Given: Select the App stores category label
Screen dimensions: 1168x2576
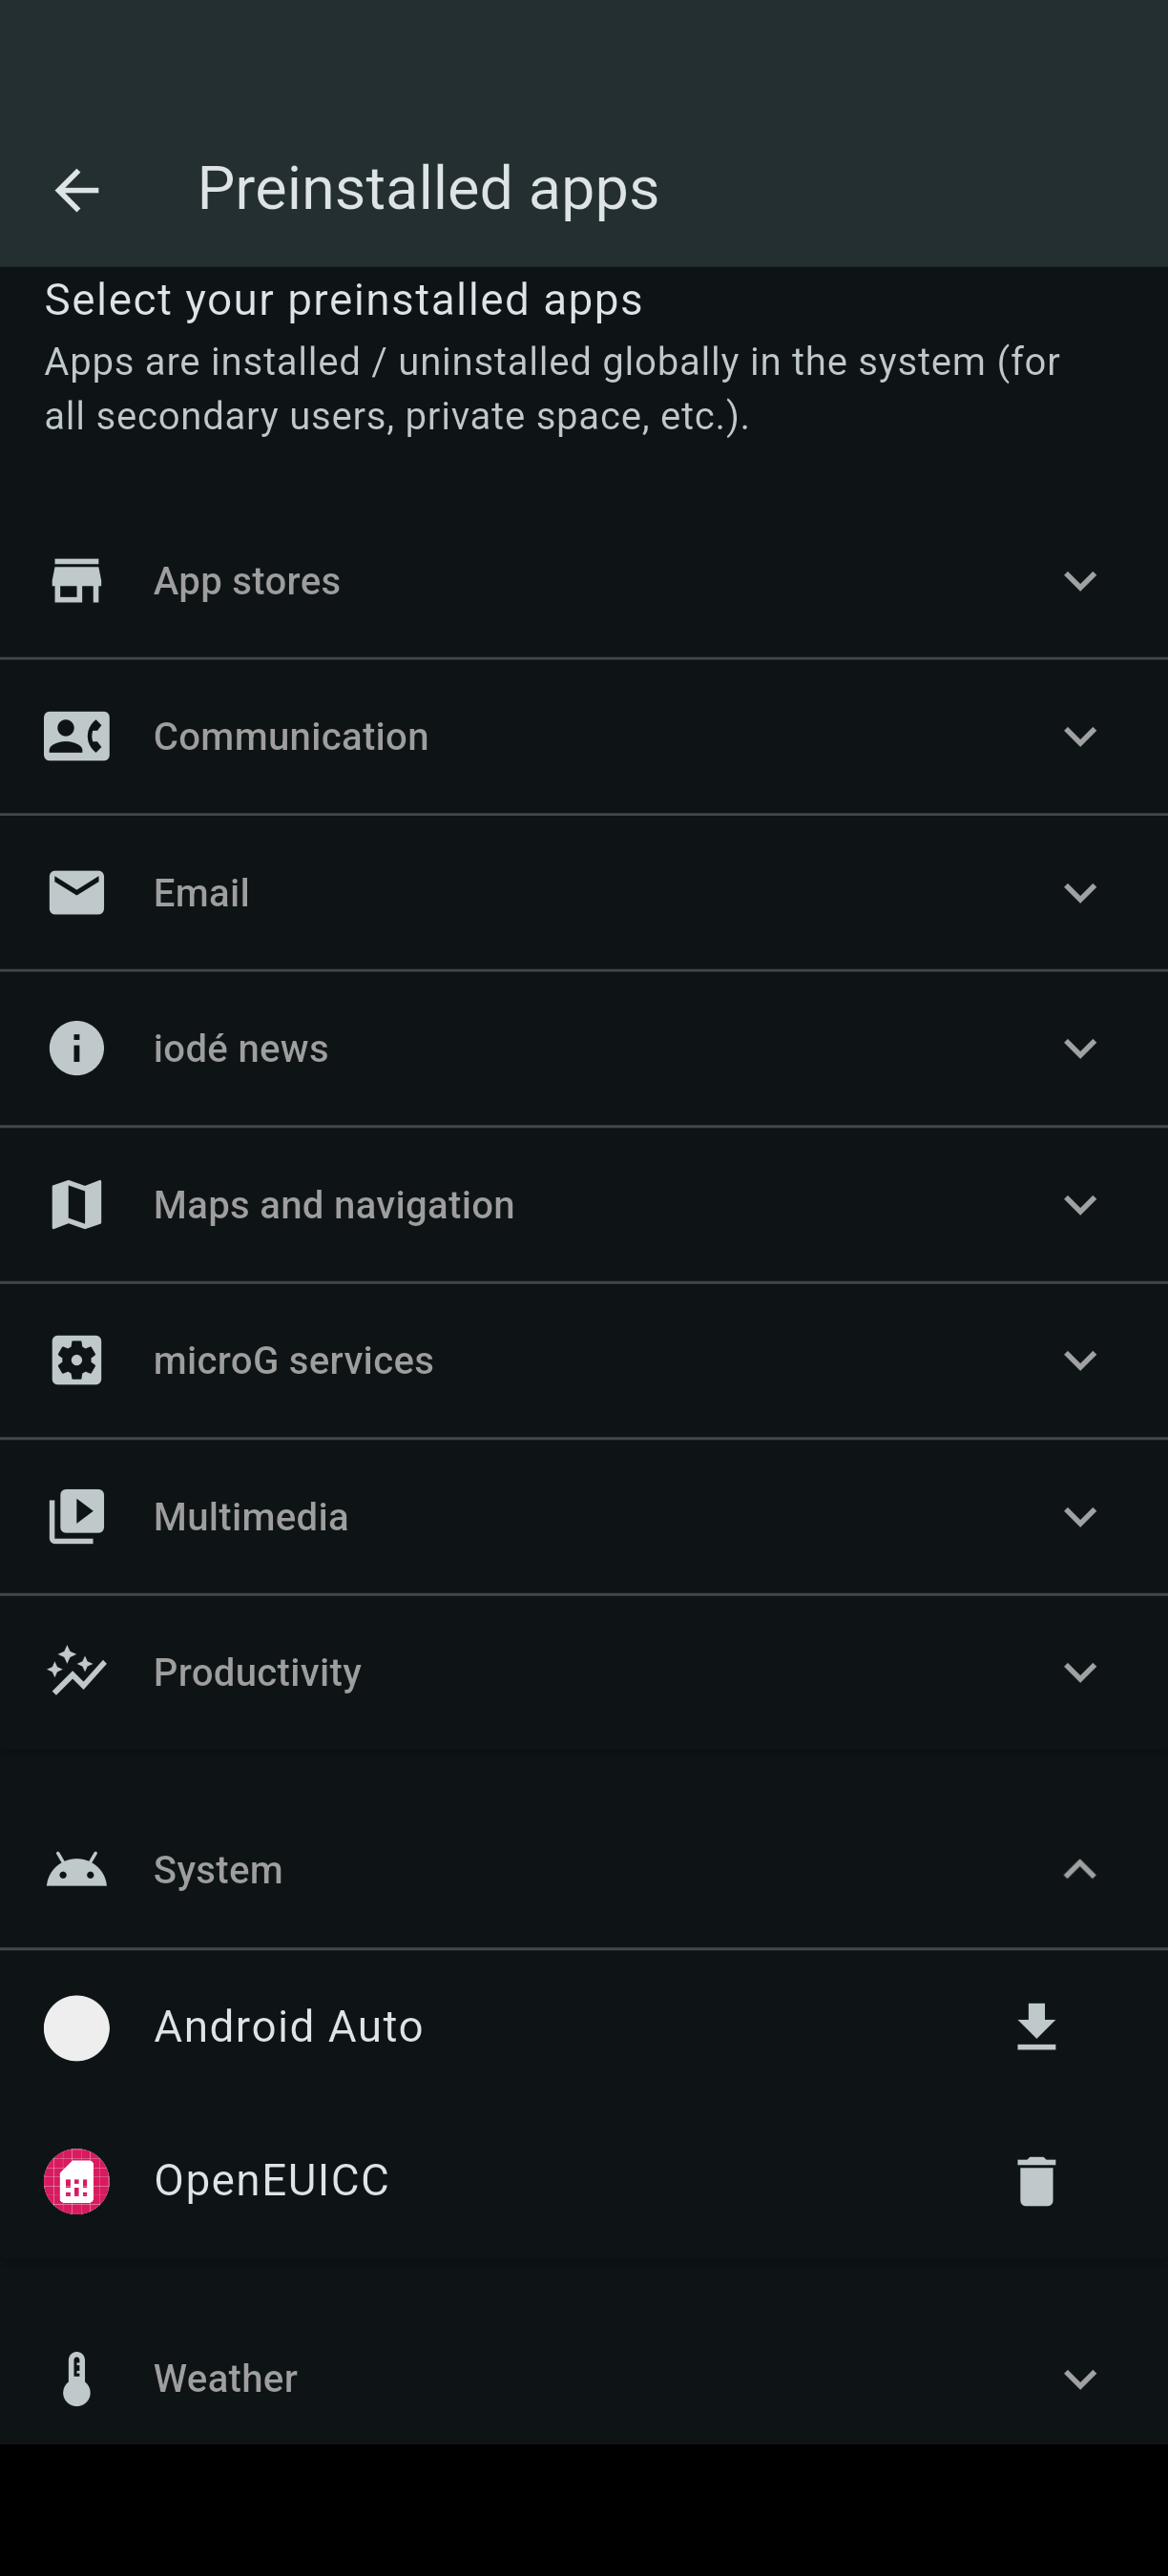Looking at the screenshot, I should coord(247,581).
